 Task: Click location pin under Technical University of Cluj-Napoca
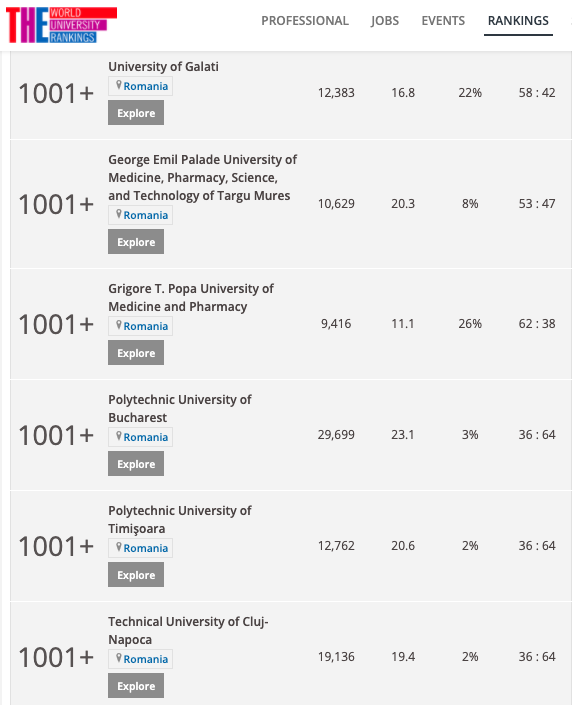119,658
